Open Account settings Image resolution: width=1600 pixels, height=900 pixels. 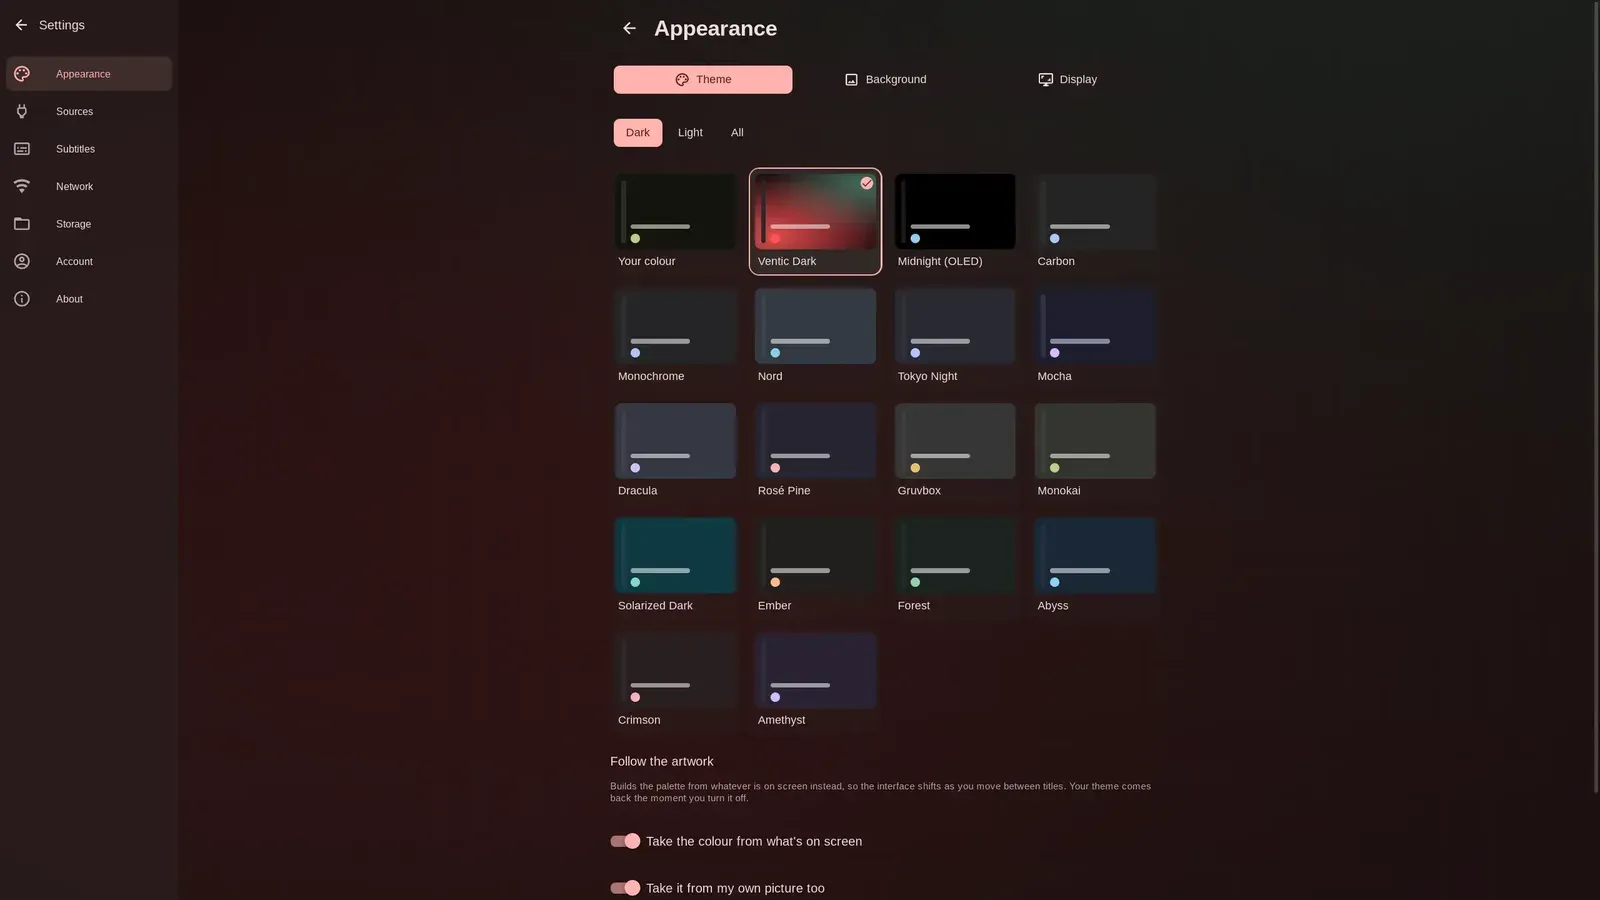point(89,261)
